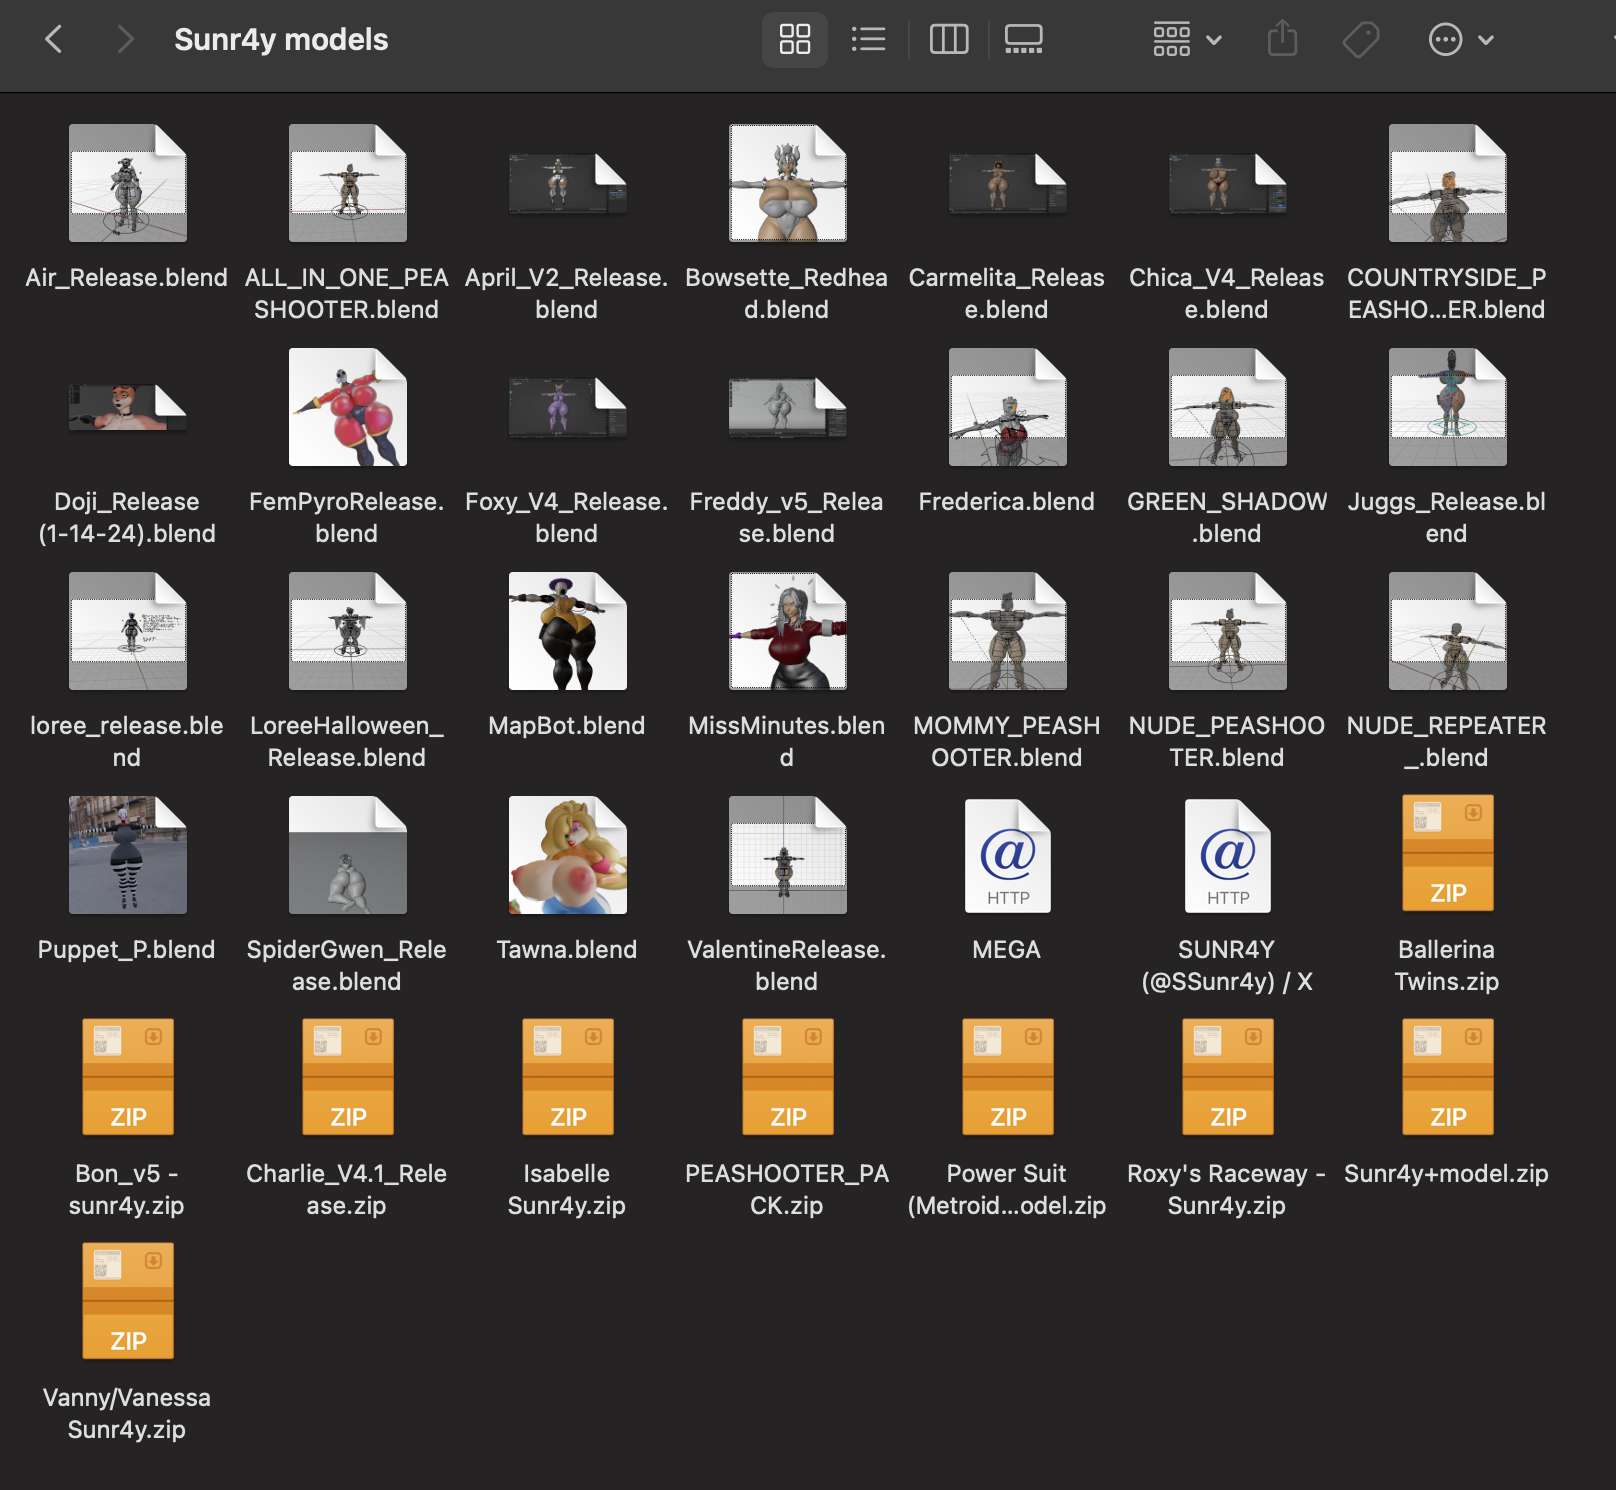Select the MEGA web link file
Image resolution: width=1616 pixels, height=1490 pixels.
click(x=1008, y=855)
